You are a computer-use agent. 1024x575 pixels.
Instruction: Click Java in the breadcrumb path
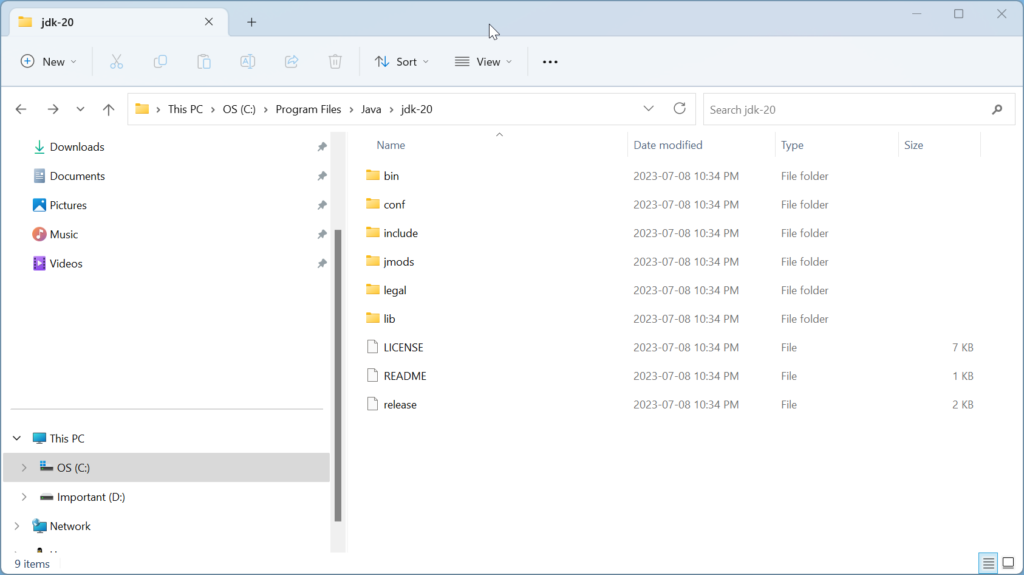371,109
